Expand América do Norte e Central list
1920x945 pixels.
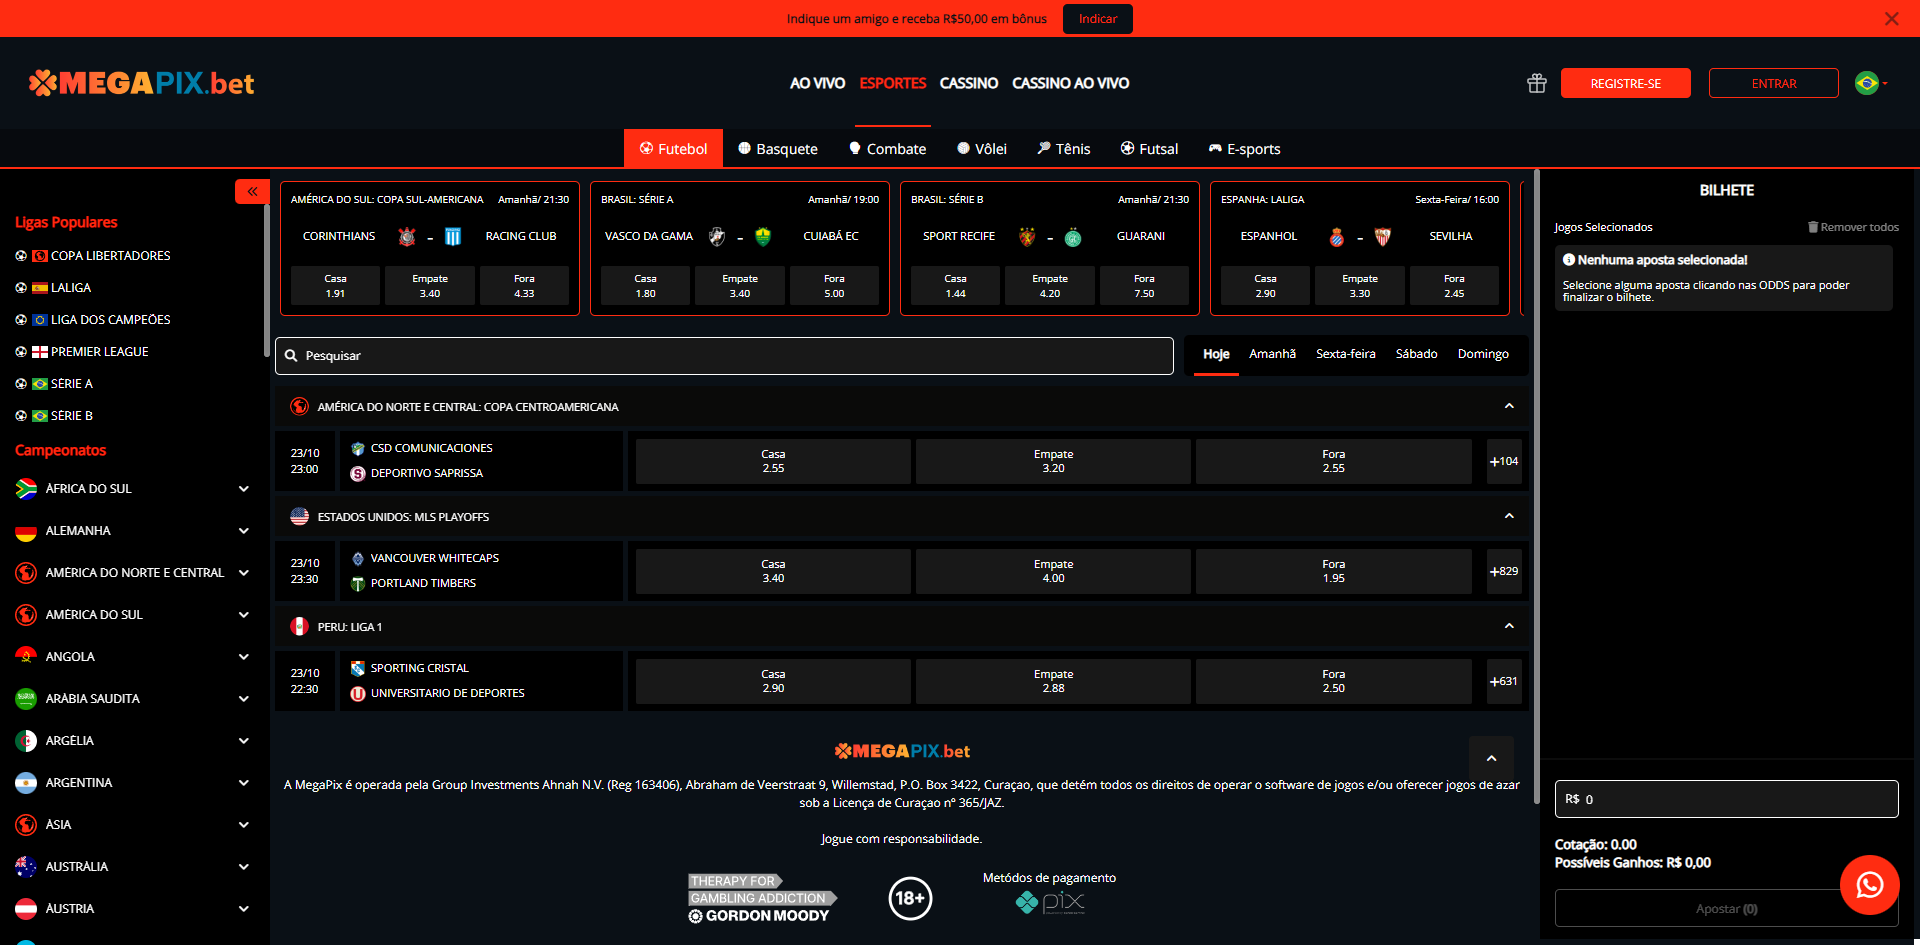[244, 573]
